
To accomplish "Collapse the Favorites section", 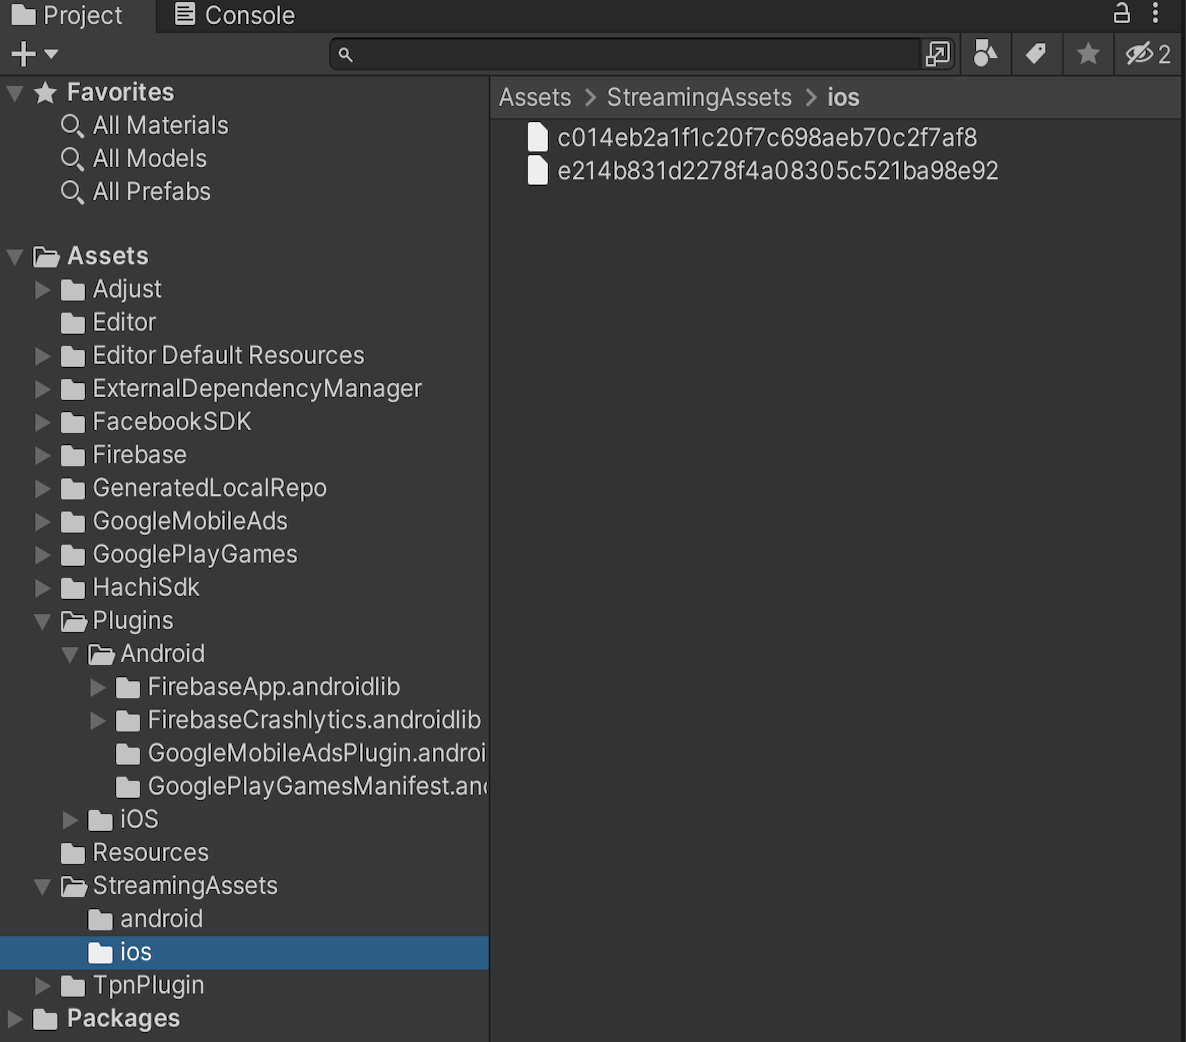I will tap(14, 93).
